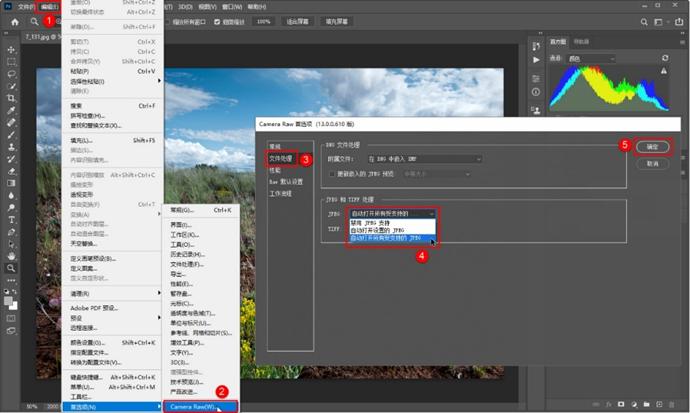Select Camera Raw(W) in preferences submenu
This screenshot has height=413, width=690.
tap(200, 406)
